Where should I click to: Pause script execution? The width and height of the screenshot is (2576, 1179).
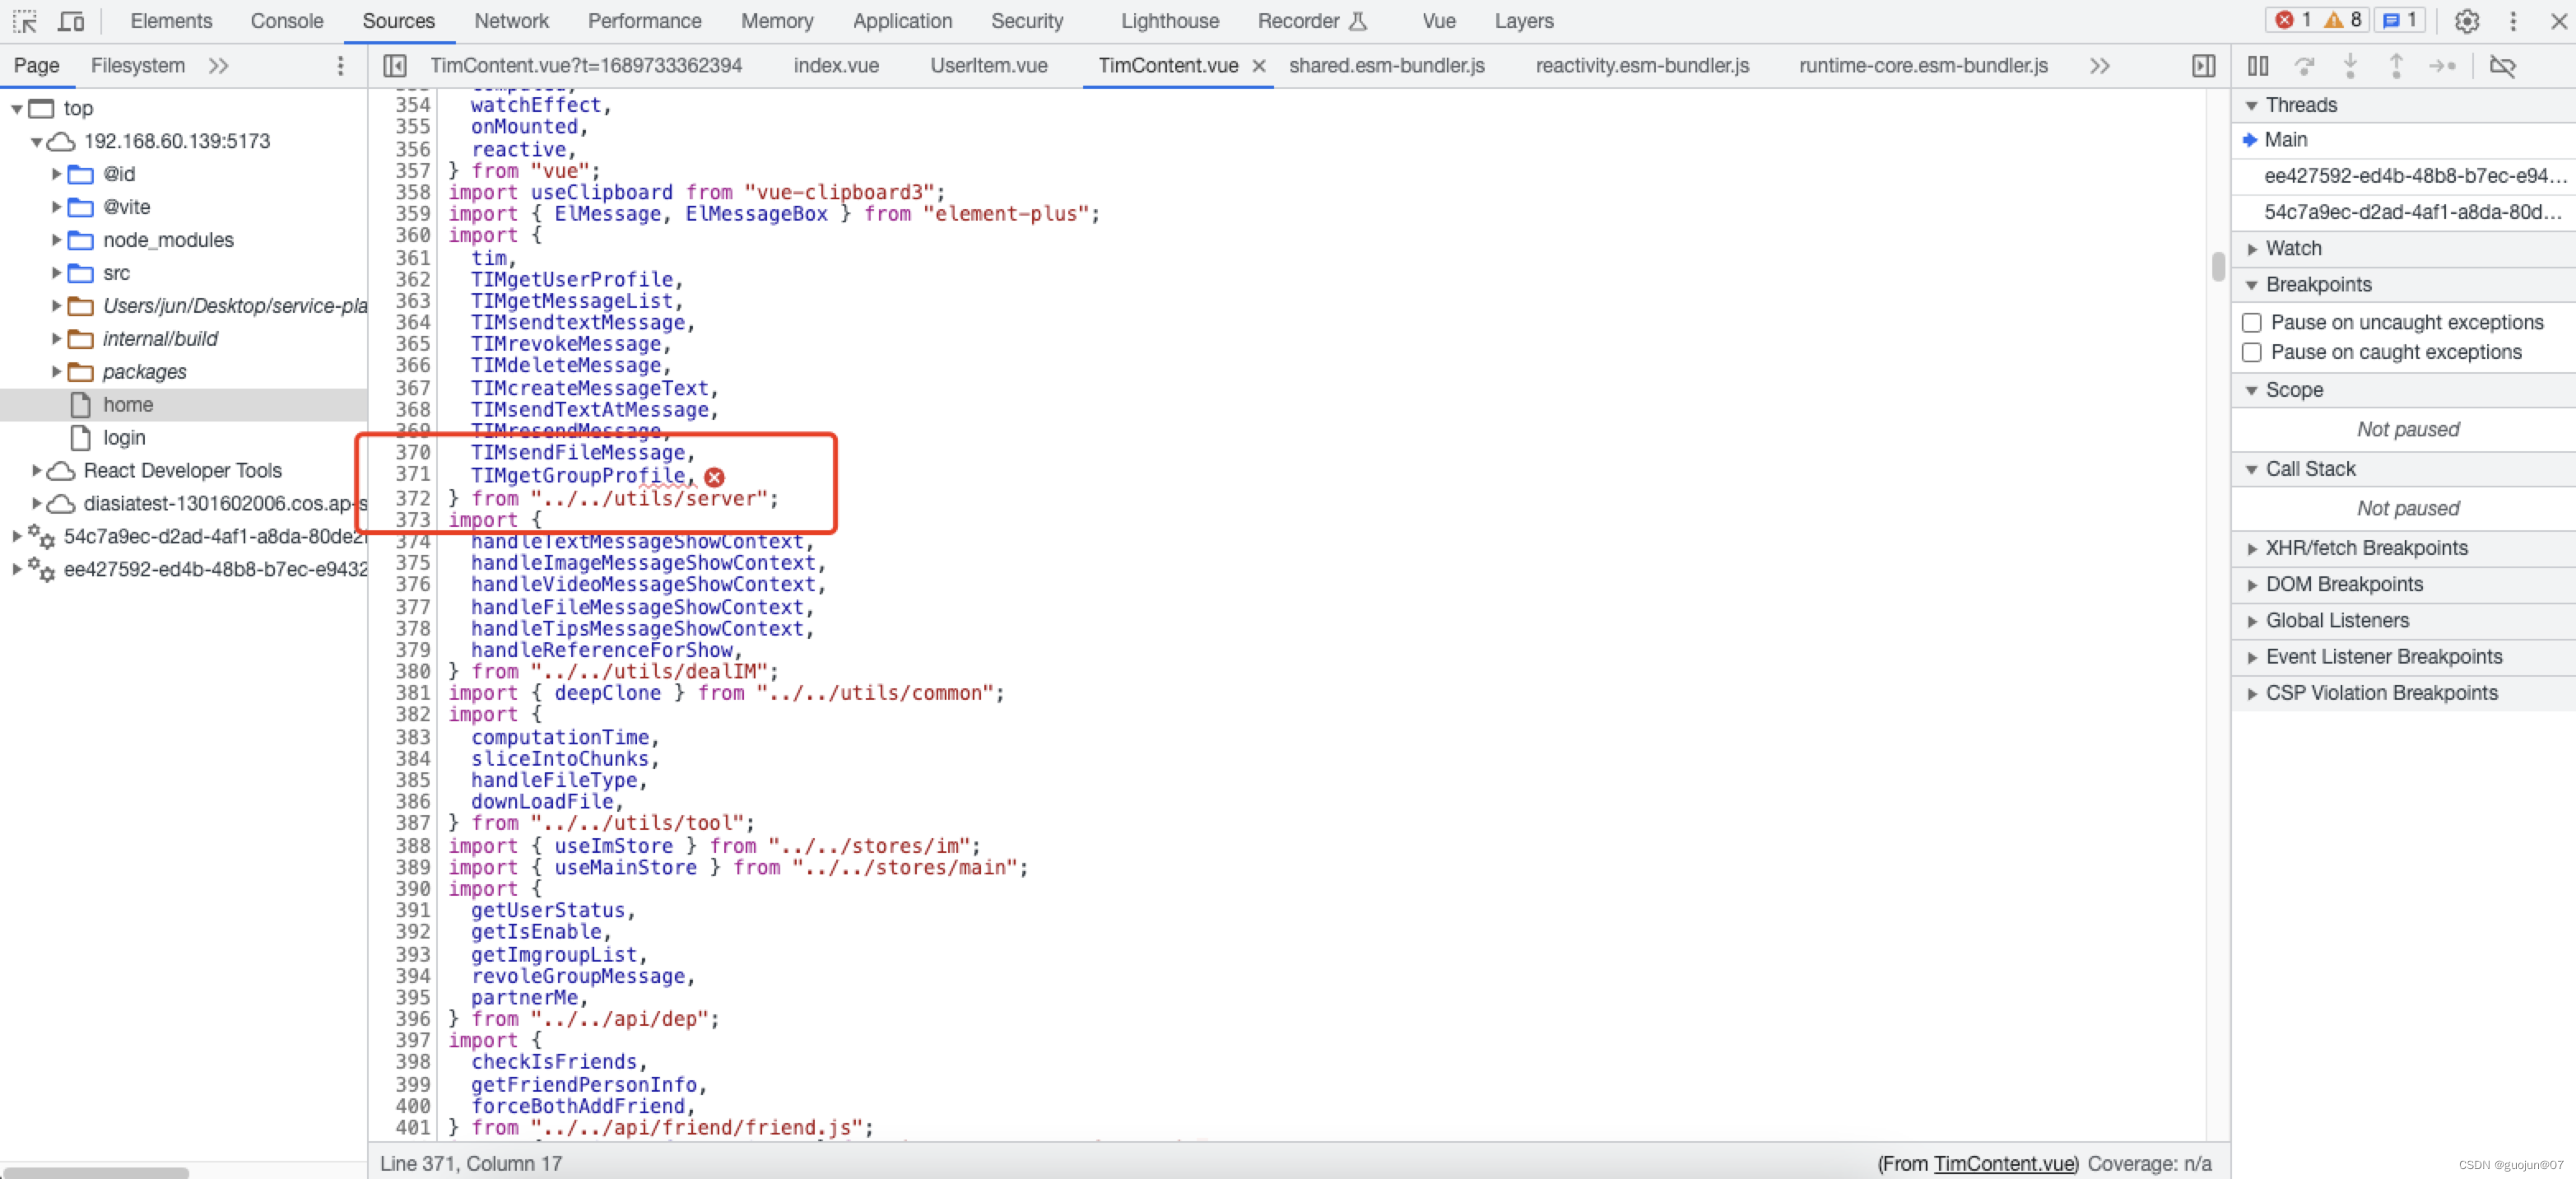[2257, 66]
